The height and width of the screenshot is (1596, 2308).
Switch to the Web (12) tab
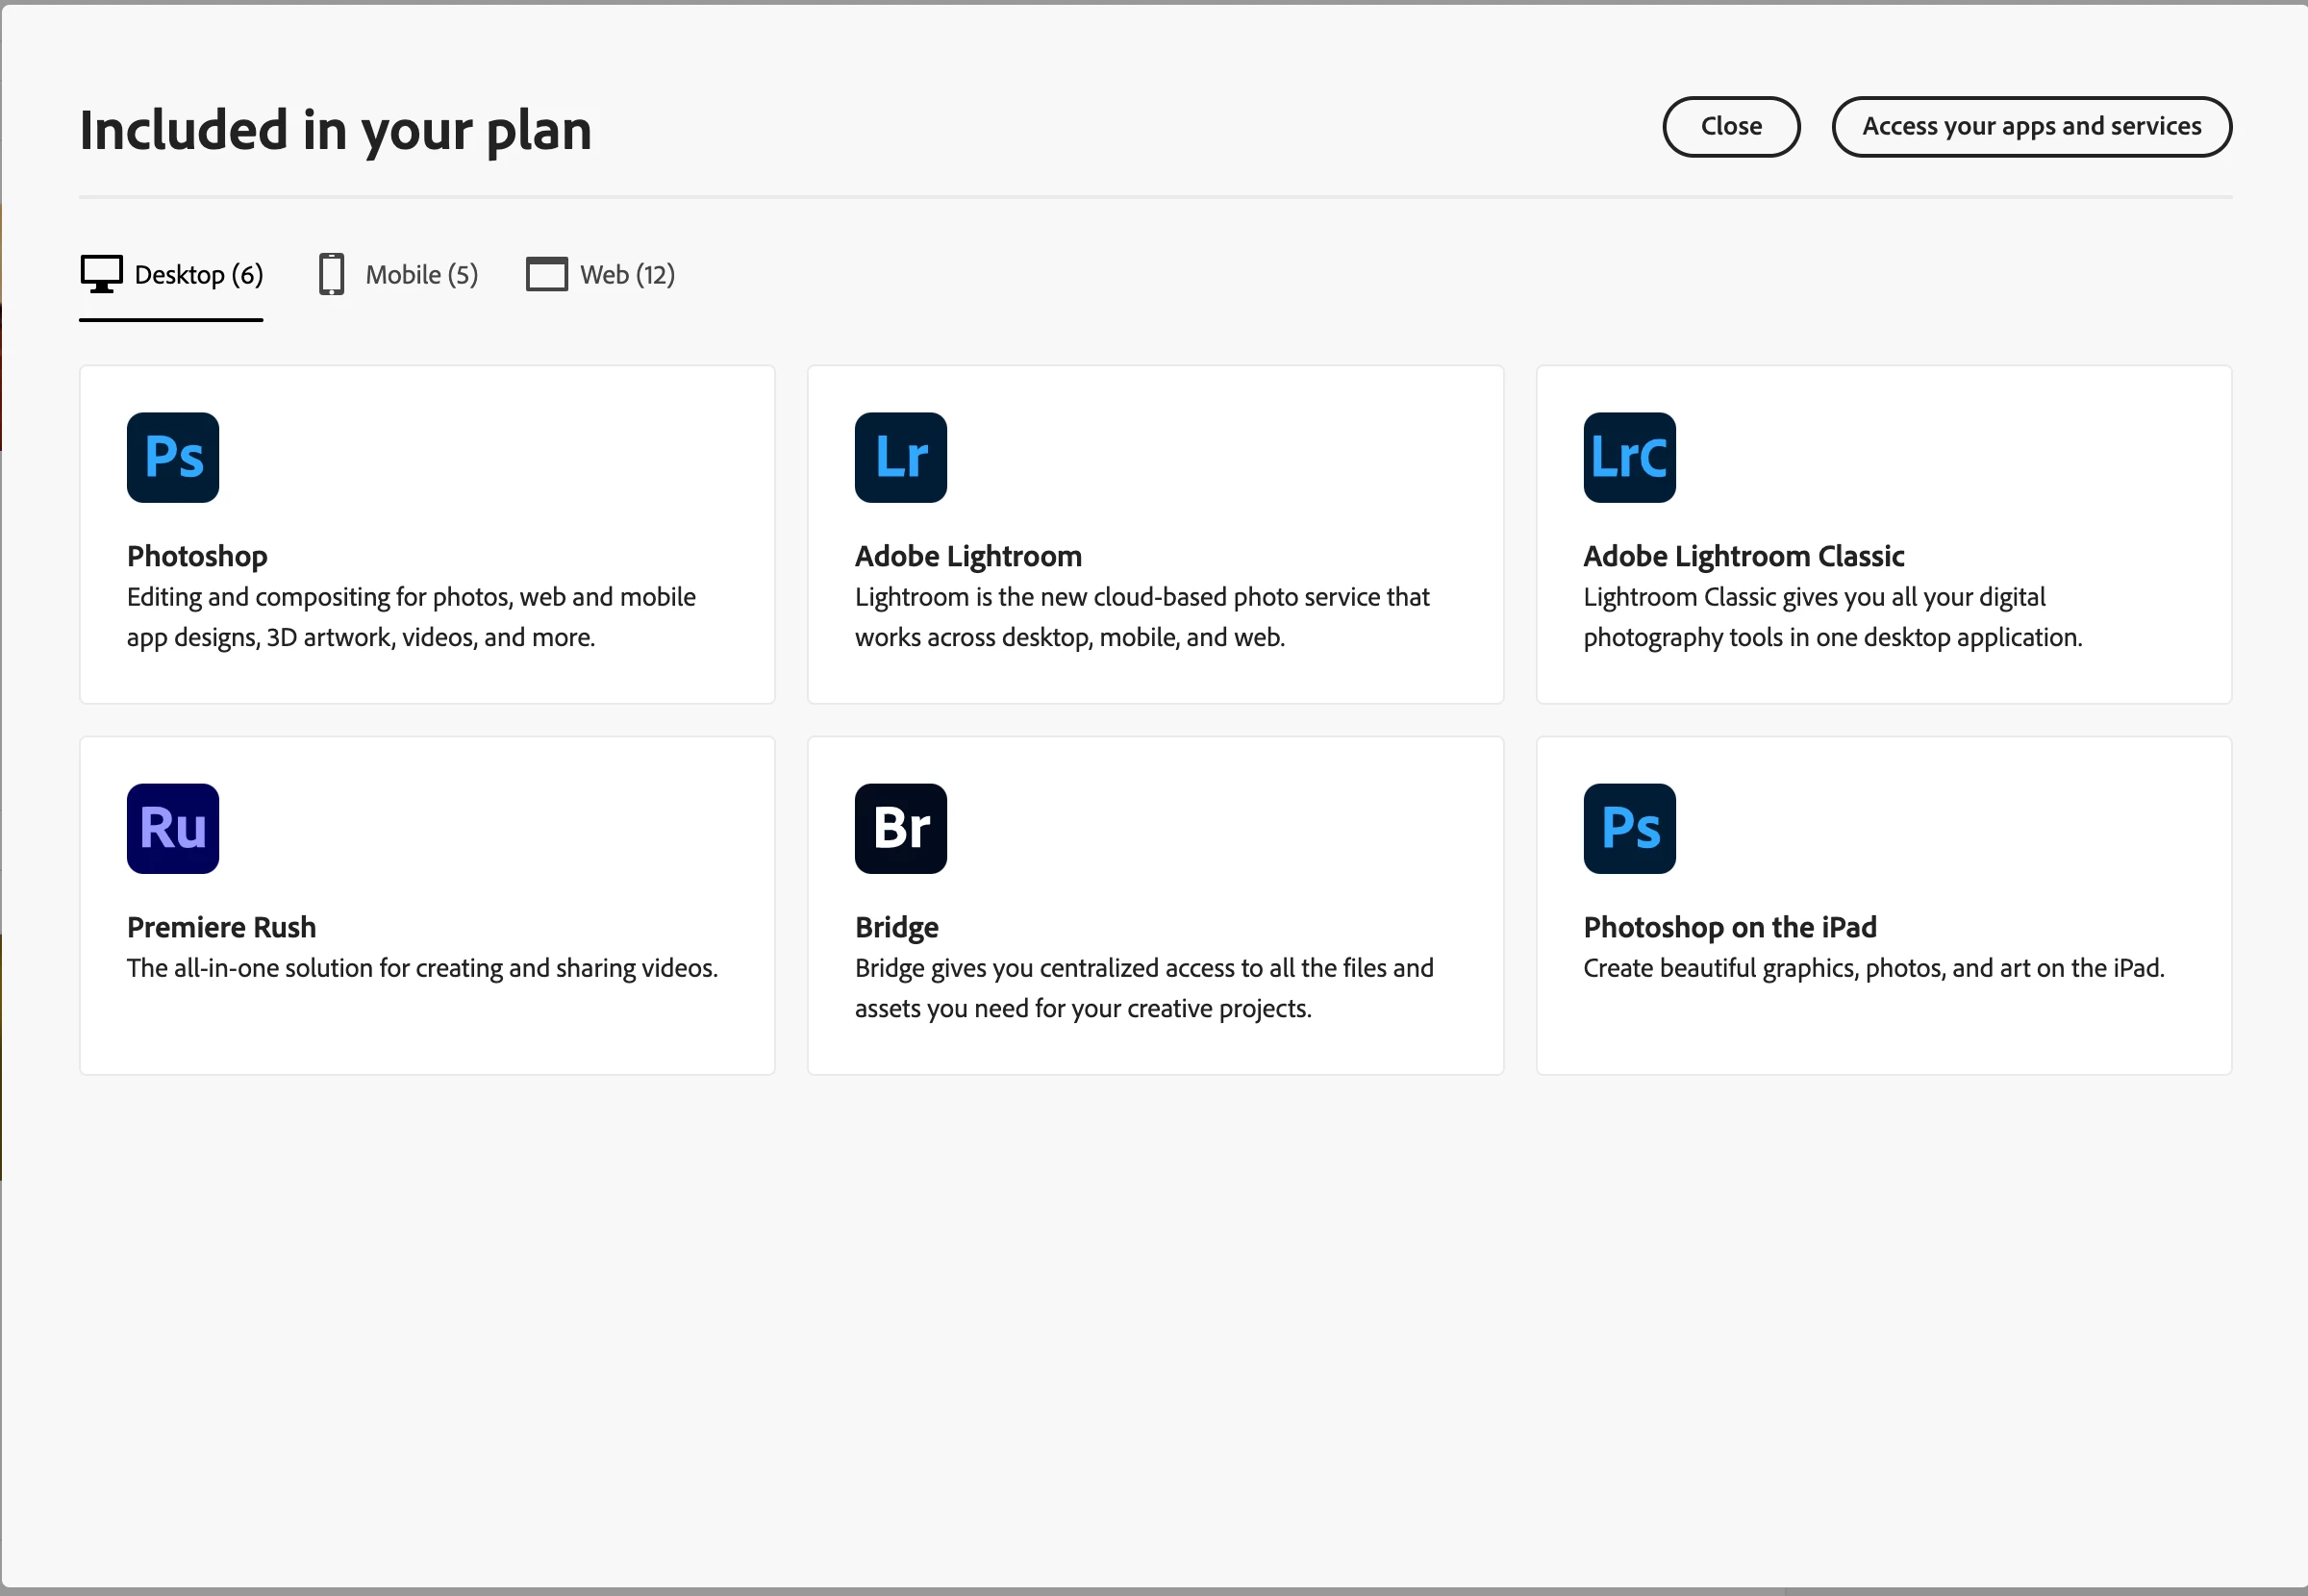tap(627, 274)
